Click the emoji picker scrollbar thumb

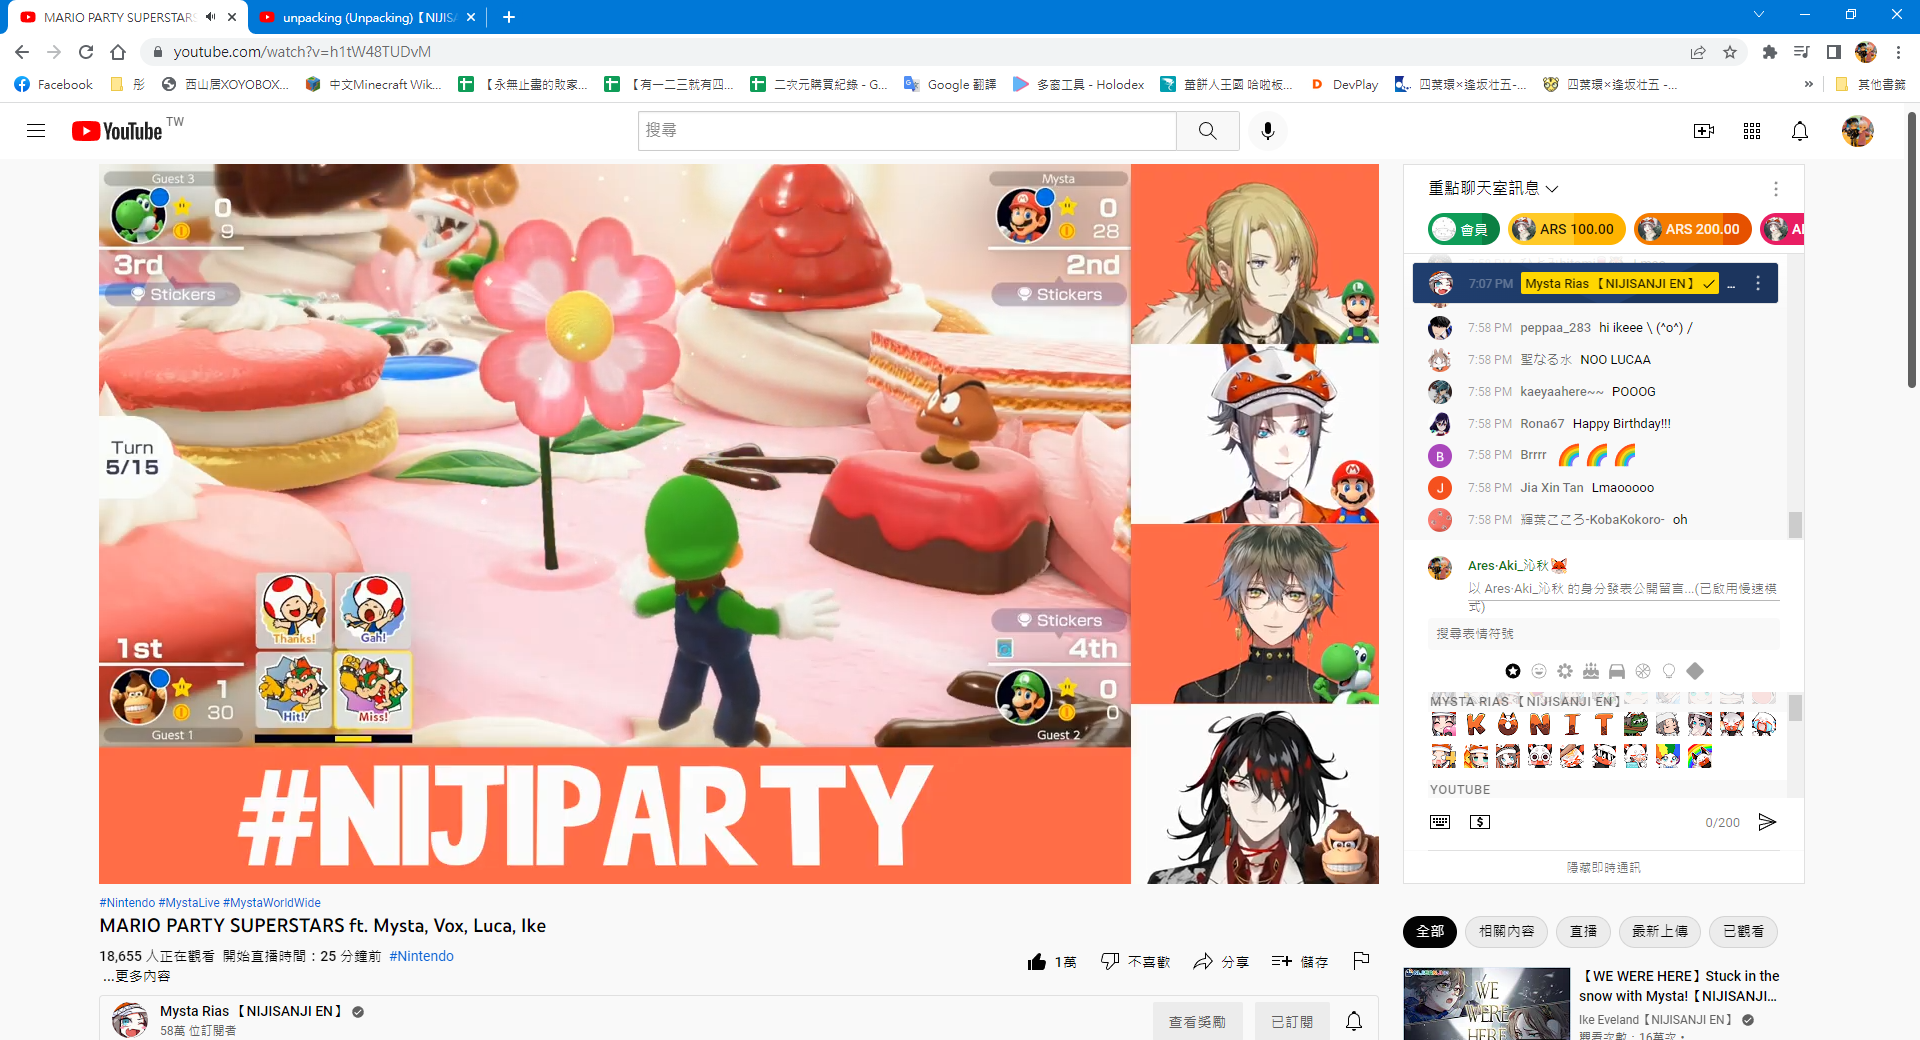(x=1795, y=708)
